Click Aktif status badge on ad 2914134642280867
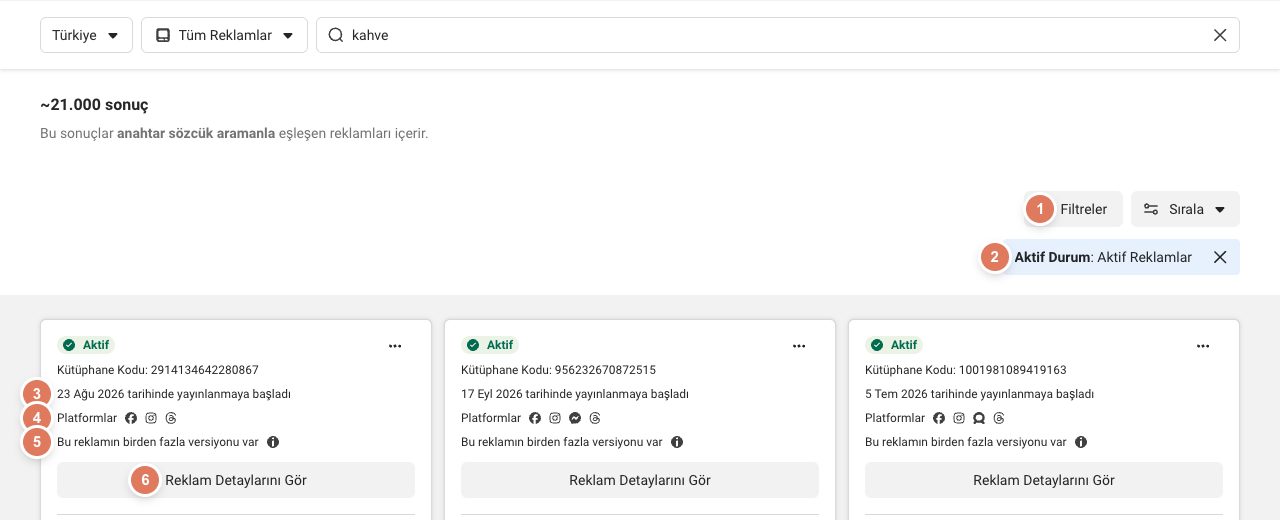1280x520 pixels. coord(86,345)
